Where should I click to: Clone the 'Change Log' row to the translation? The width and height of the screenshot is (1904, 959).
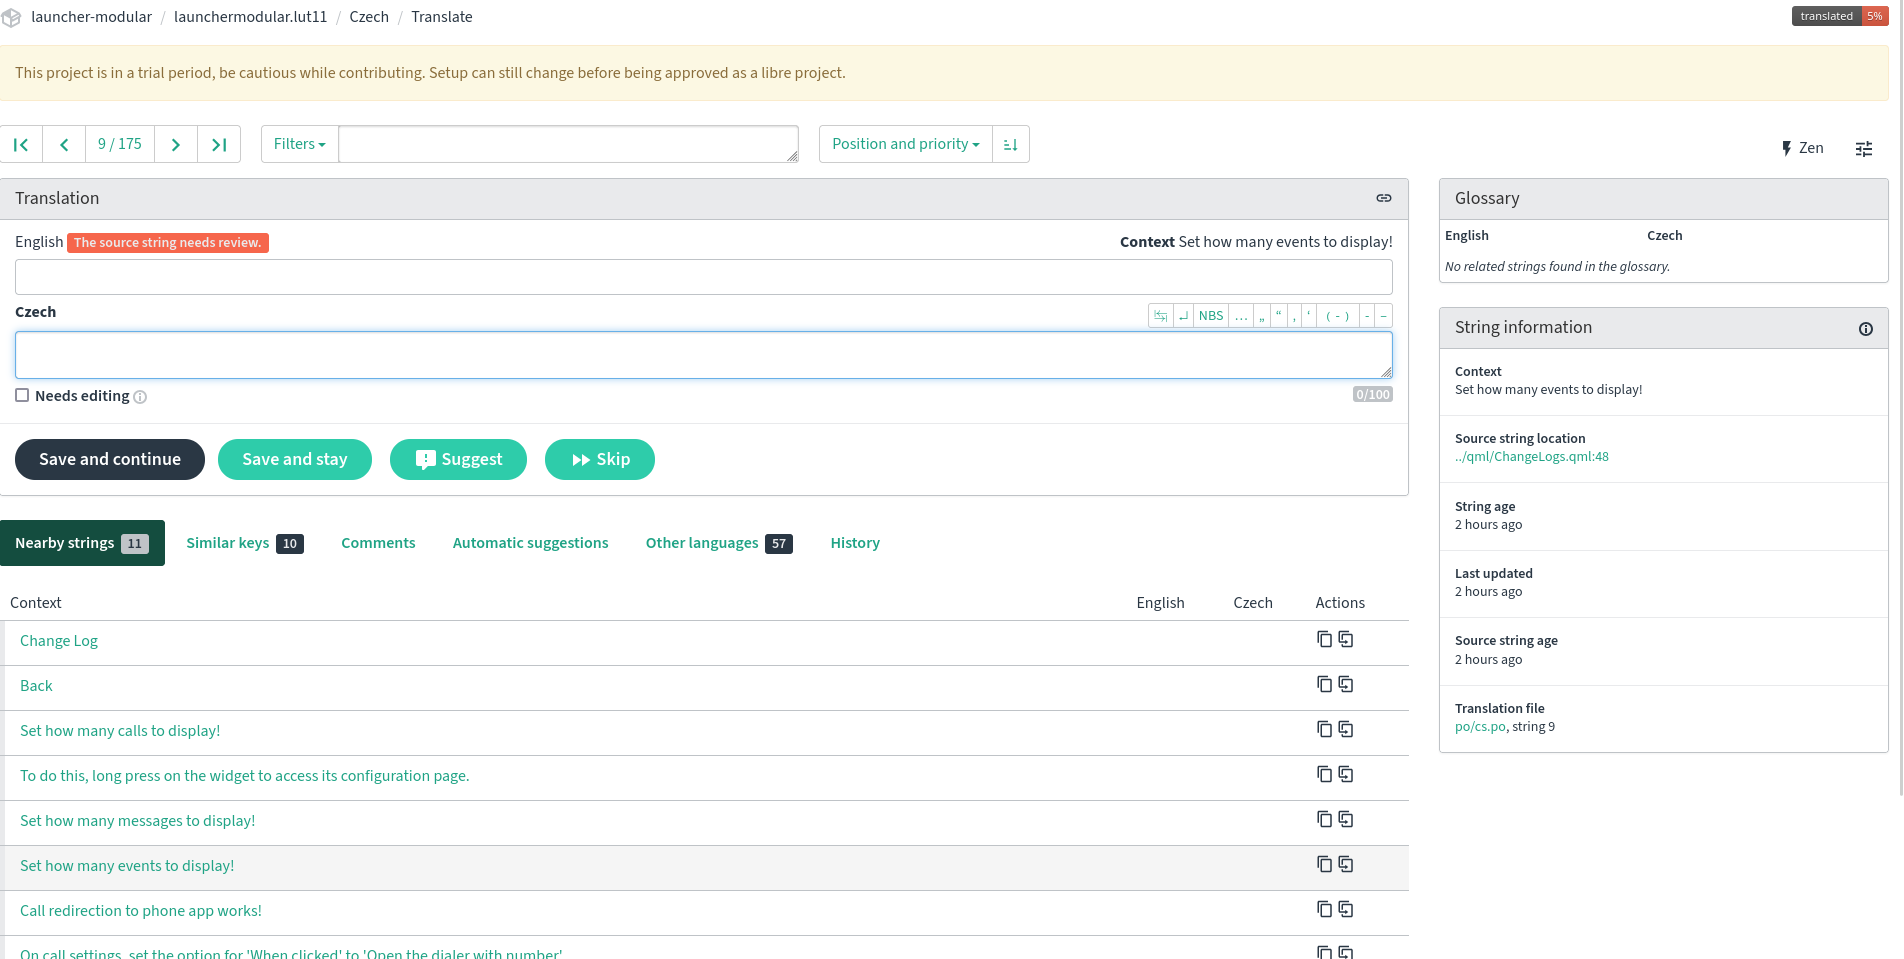click(1346, 639)
